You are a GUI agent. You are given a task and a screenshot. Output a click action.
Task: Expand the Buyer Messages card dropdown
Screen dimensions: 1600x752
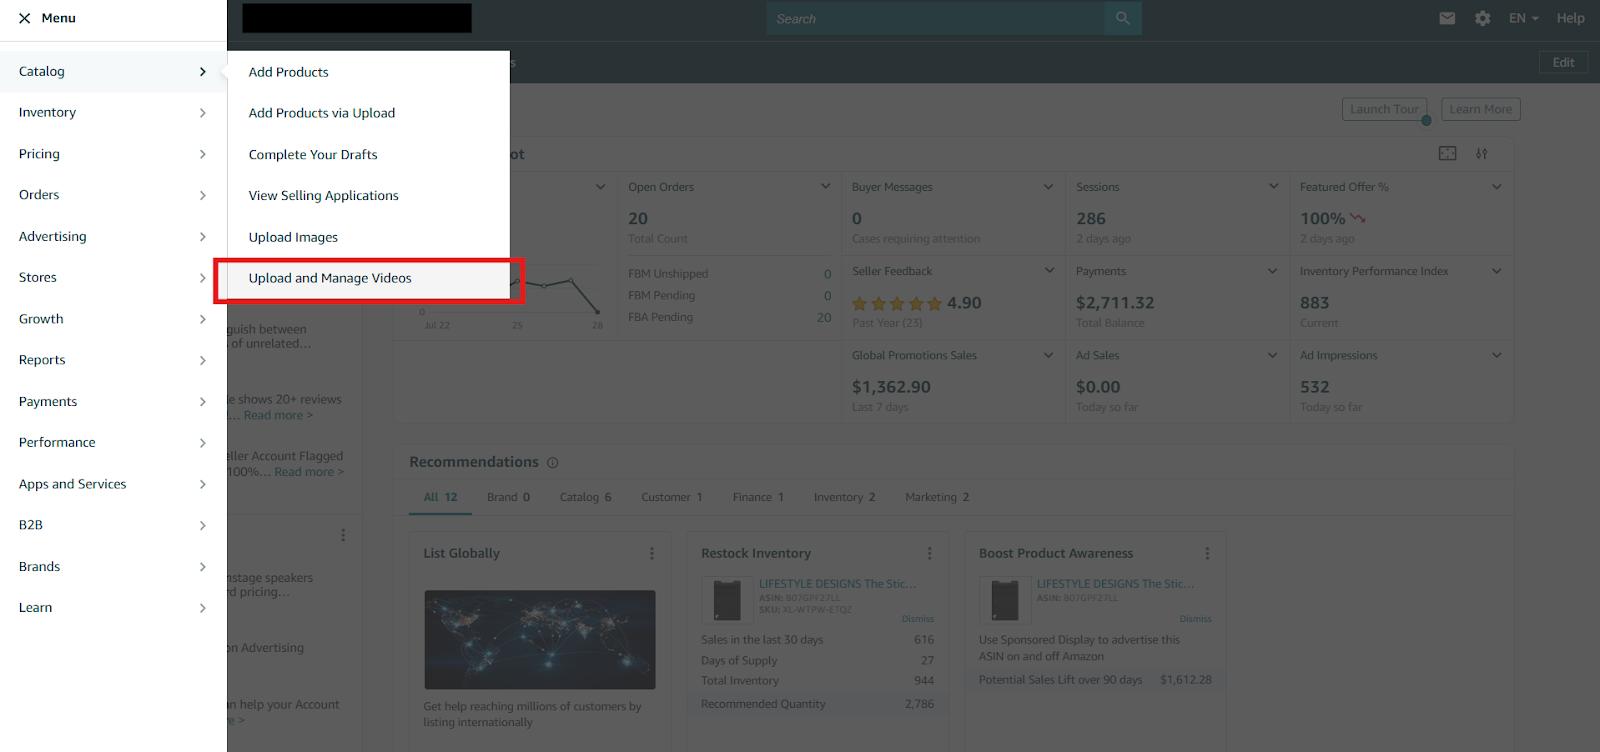[x=1048, y=187]
